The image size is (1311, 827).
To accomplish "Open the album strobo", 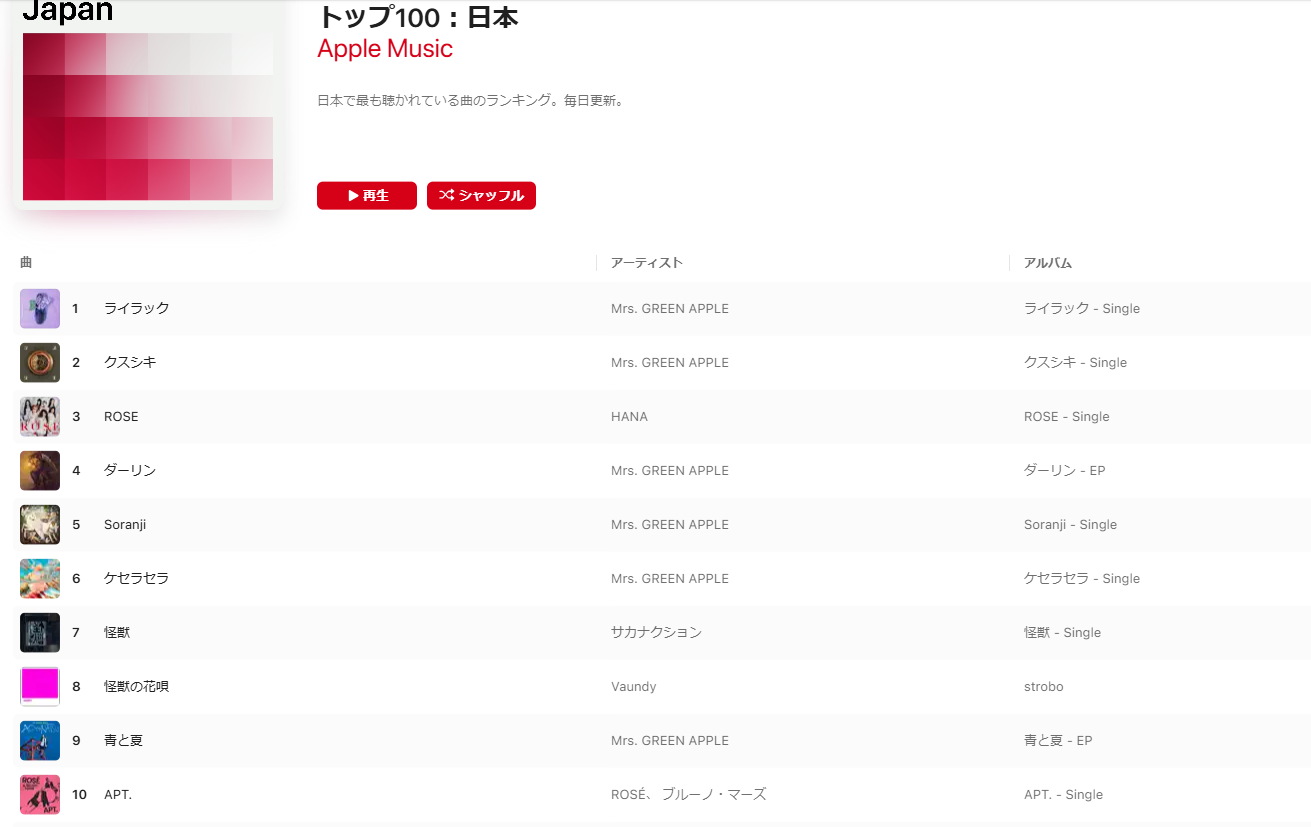I will pos(1044,687).
